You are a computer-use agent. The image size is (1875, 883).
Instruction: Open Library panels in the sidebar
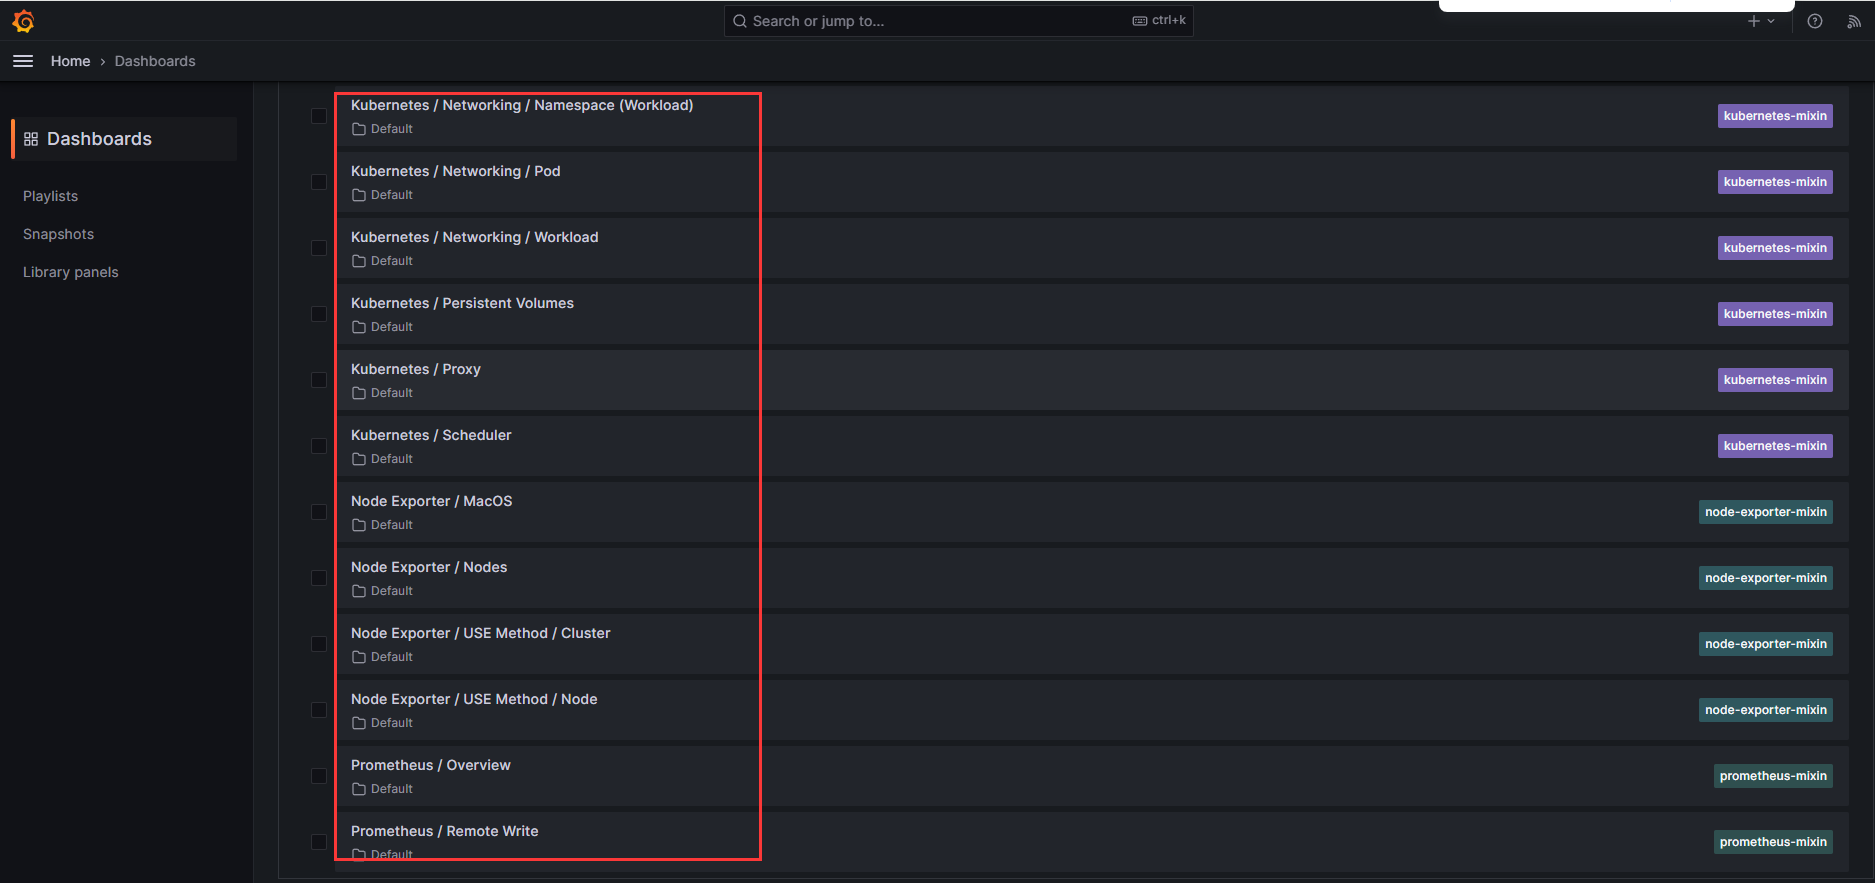coord(70,272)
